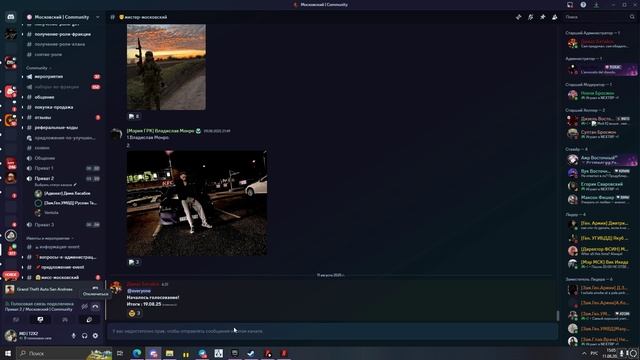The image size is (640, 360).
Task: Open user settings gear
Action: (x=95, y=336)
